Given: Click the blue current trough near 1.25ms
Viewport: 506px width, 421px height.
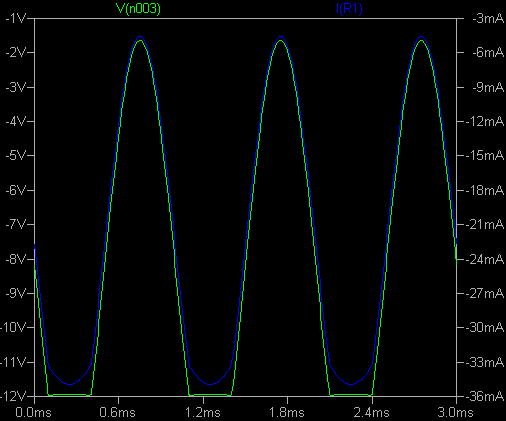Looking at the screenshot, I should [211, 384].
